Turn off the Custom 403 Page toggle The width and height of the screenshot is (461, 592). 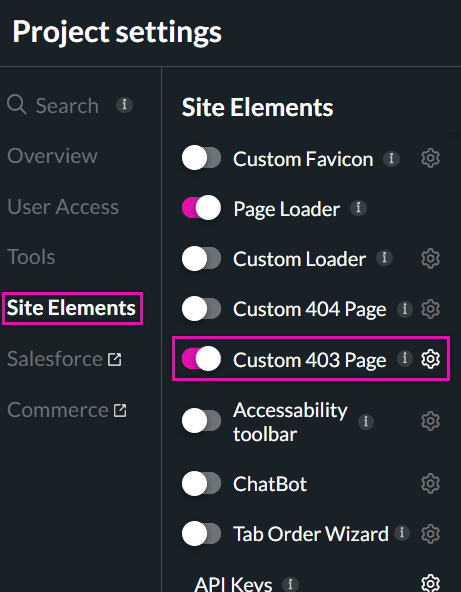pos(201,358)
